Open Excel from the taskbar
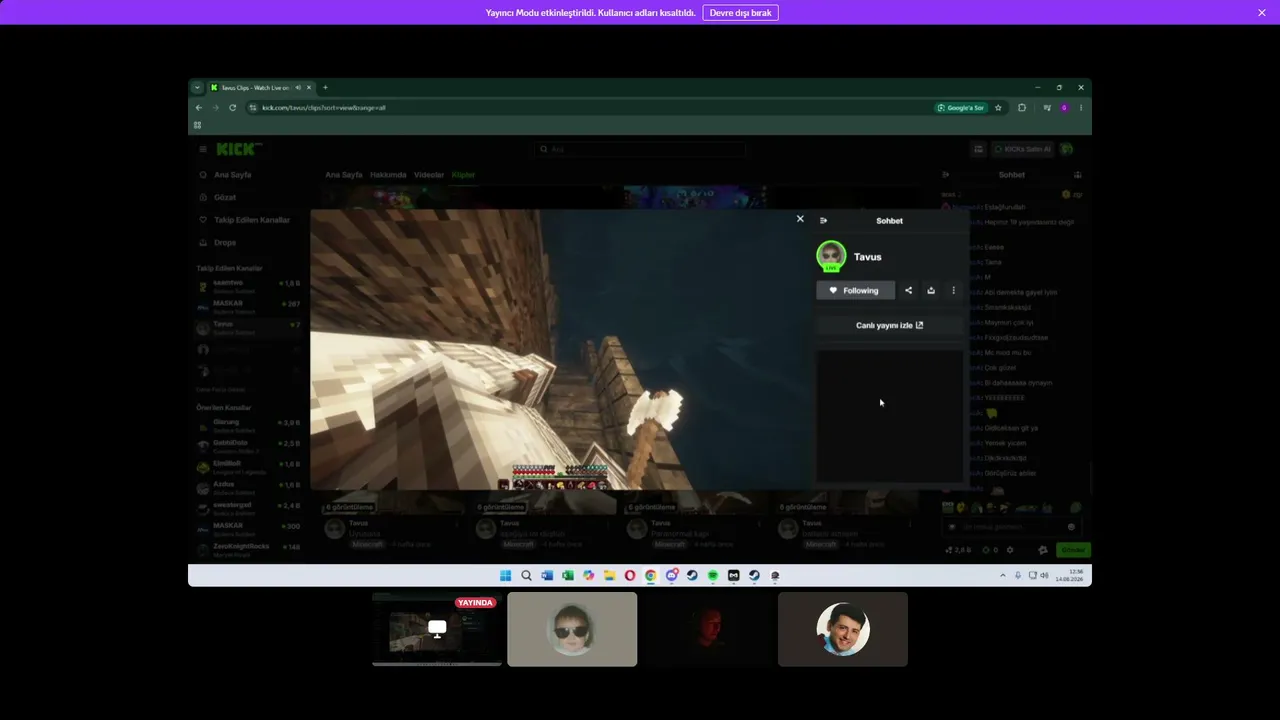Viewport: 1280px width, 720px height. tap(567, 575)
